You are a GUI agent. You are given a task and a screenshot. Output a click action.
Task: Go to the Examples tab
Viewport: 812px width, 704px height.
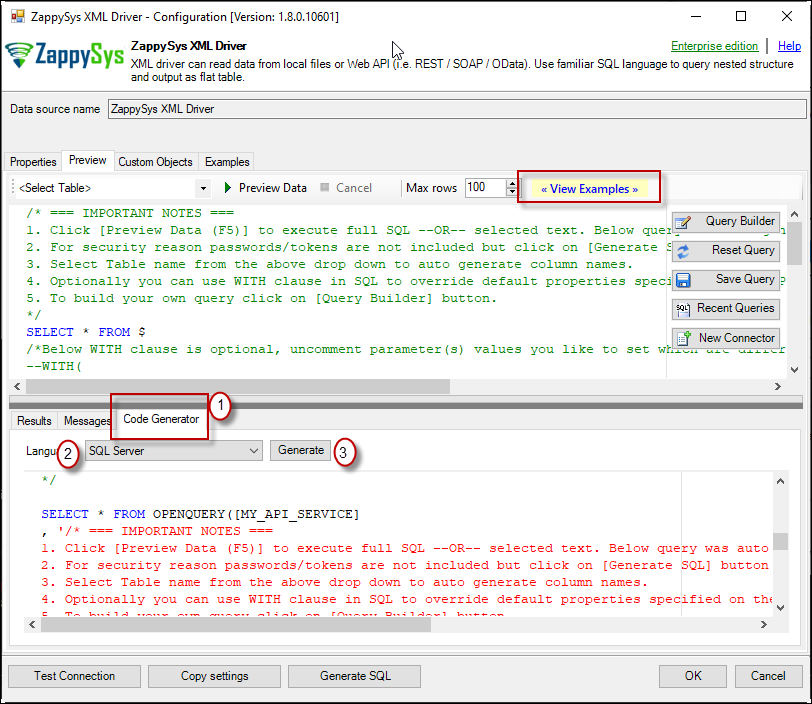(x=227, y=162)
